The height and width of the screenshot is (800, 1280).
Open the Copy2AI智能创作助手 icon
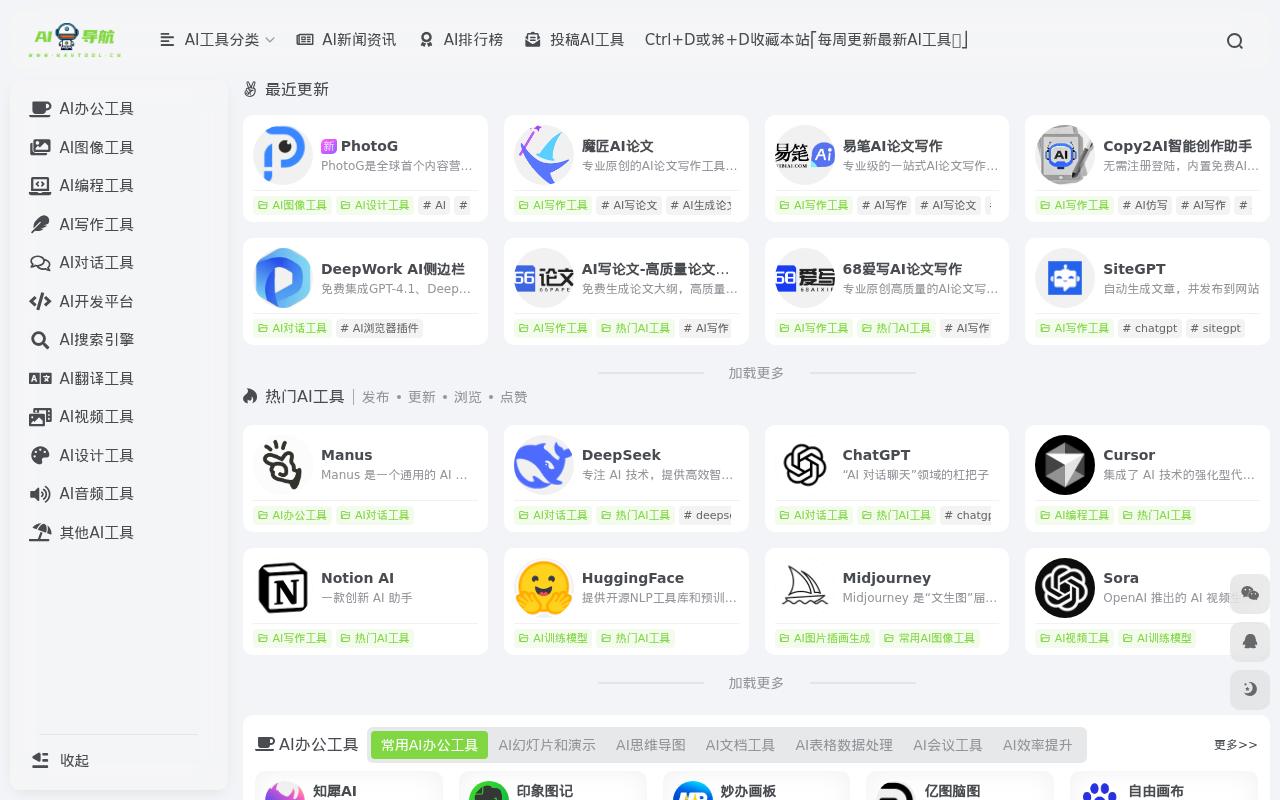point(1065,155)
